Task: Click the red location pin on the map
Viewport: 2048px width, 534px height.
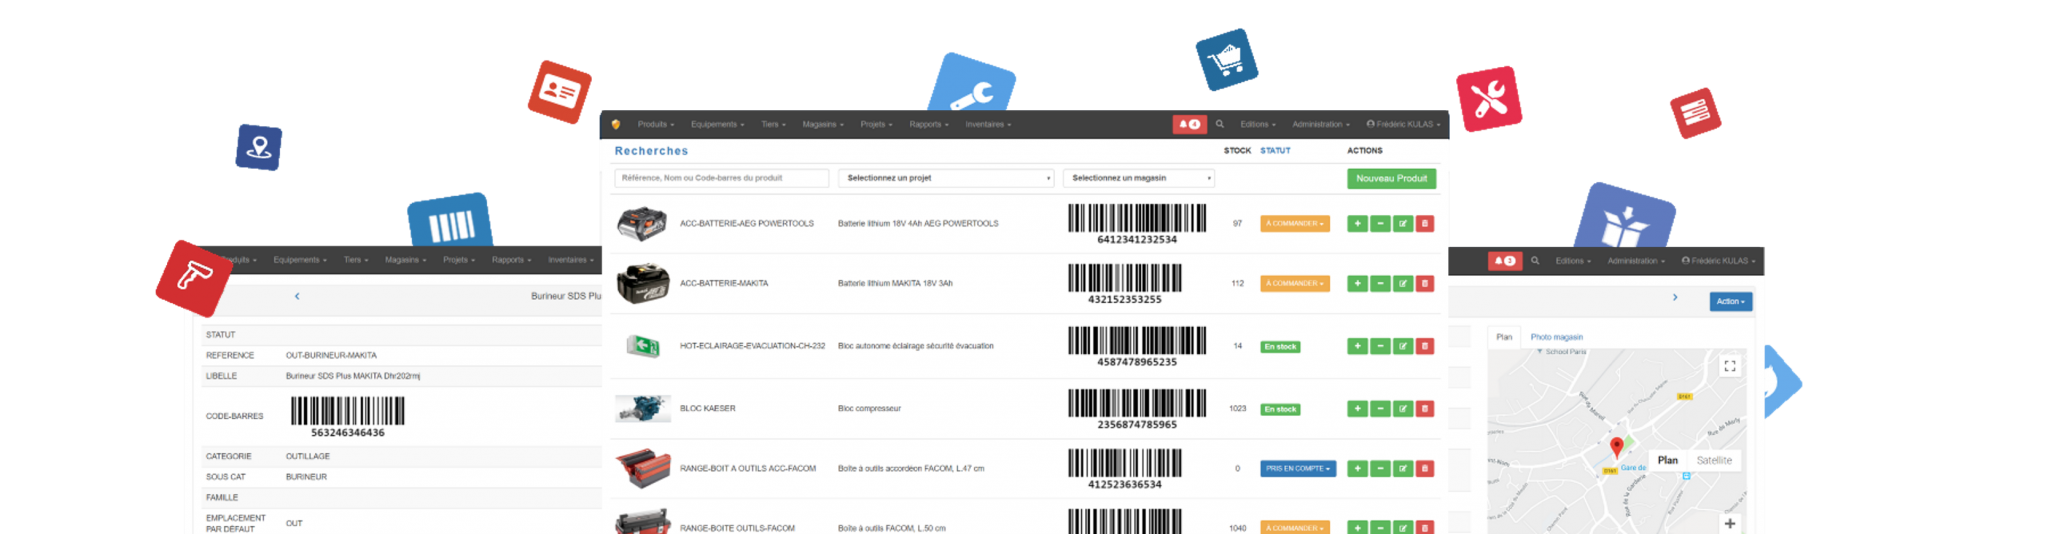Action: click(1617, 447)
